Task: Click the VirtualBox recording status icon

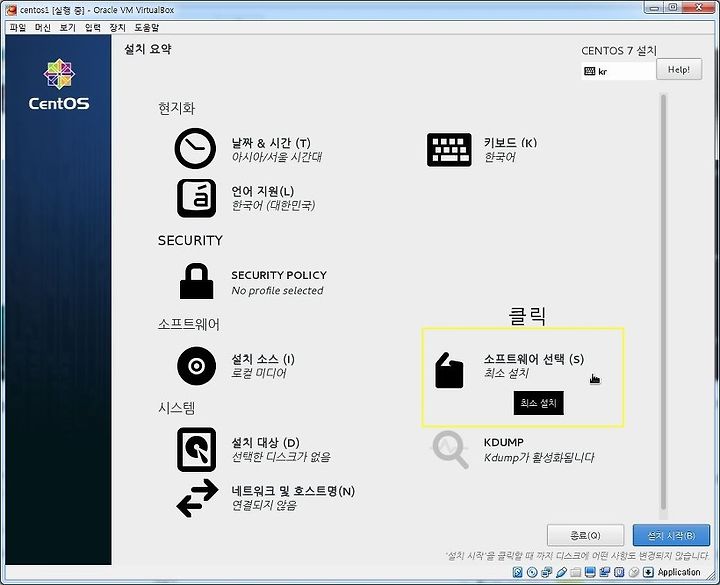Action: [605, 572]
